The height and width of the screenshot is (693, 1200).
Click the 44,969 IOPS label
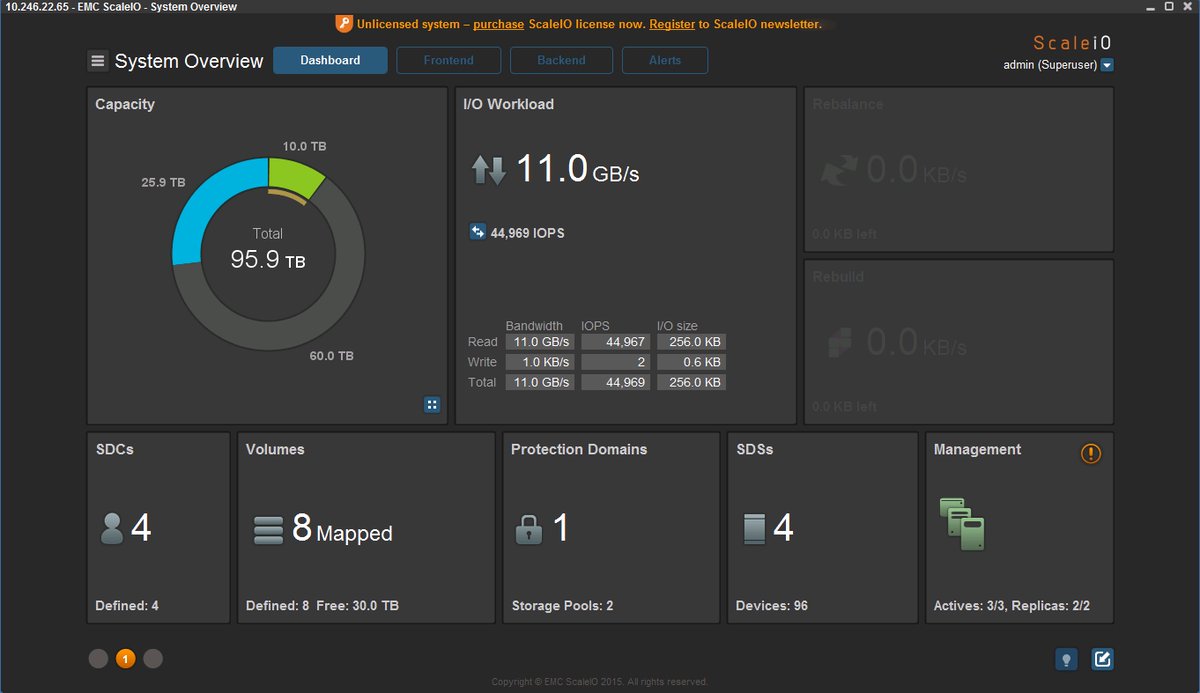coord(527,233)
